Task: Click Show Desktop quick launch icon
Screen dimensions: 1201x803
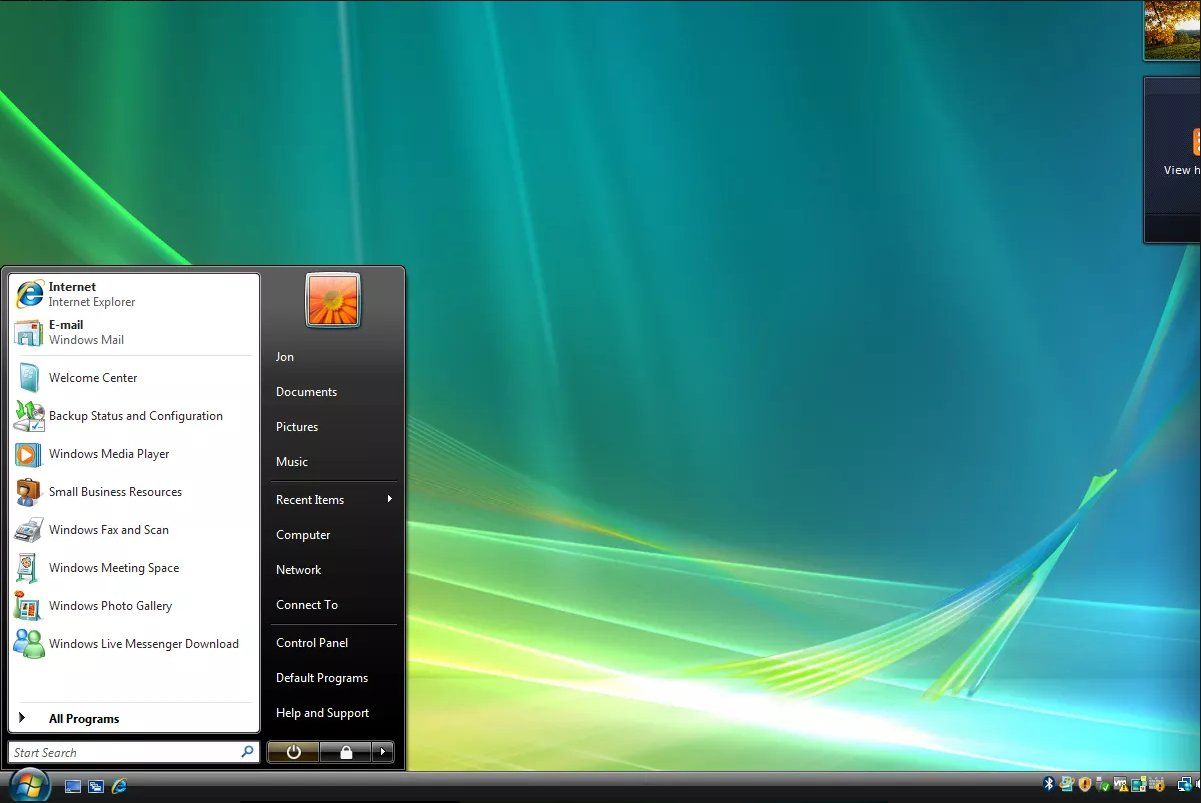Action: click(73, 787)
